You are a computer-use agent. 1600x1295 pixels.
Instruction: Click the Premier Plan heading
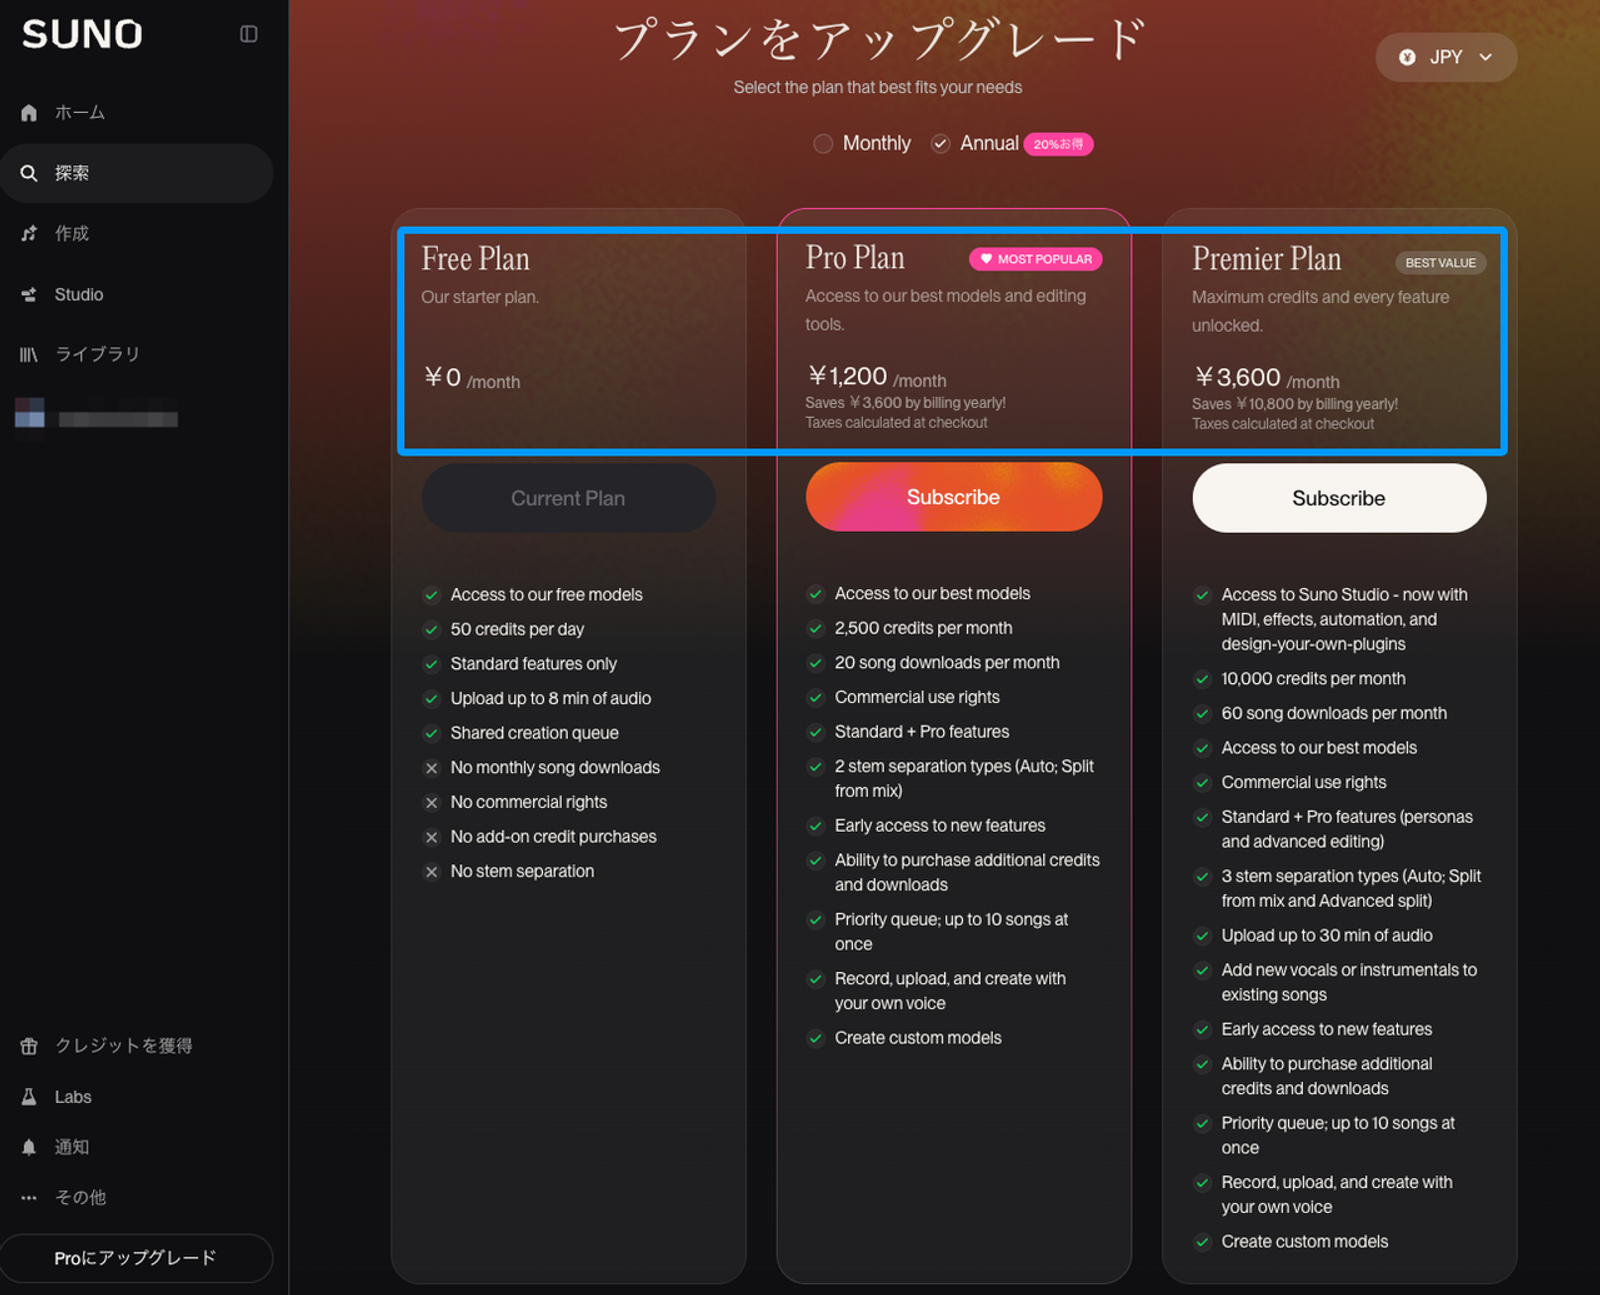pos(1267,259)
